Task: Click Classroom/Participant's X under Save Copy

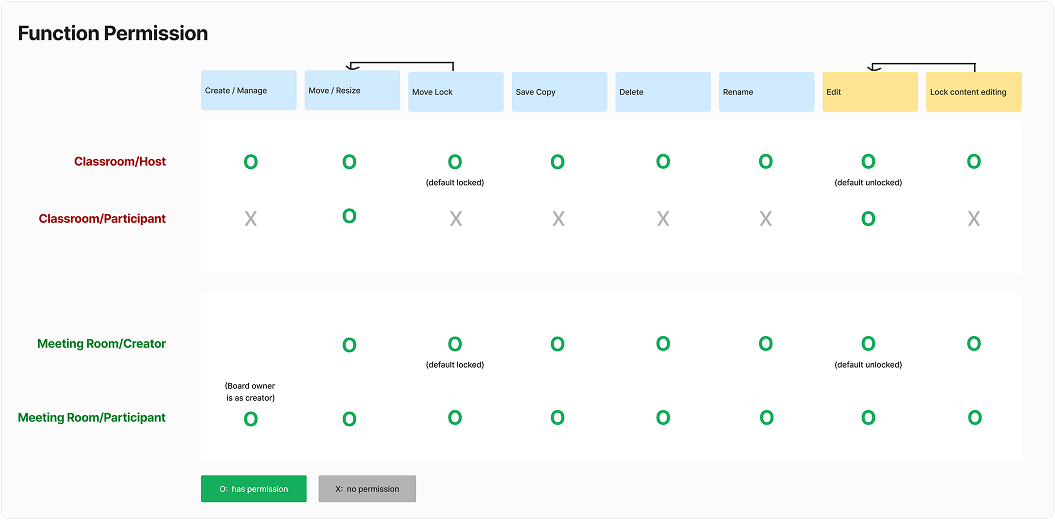Action: pos(558,219)
